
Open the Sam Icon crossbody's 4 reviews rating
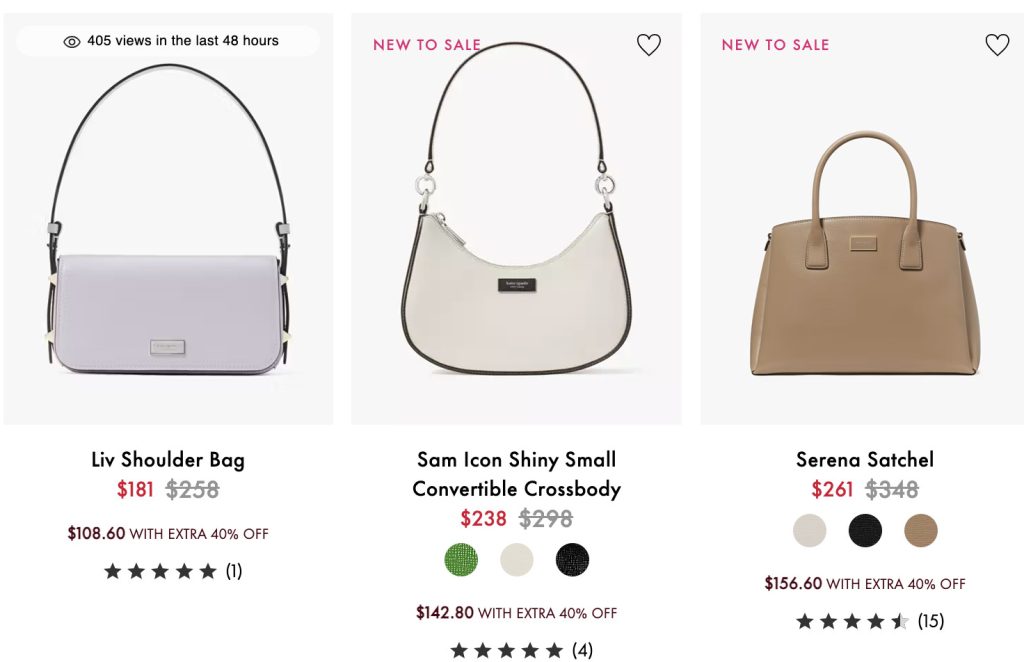pos(520,651)
